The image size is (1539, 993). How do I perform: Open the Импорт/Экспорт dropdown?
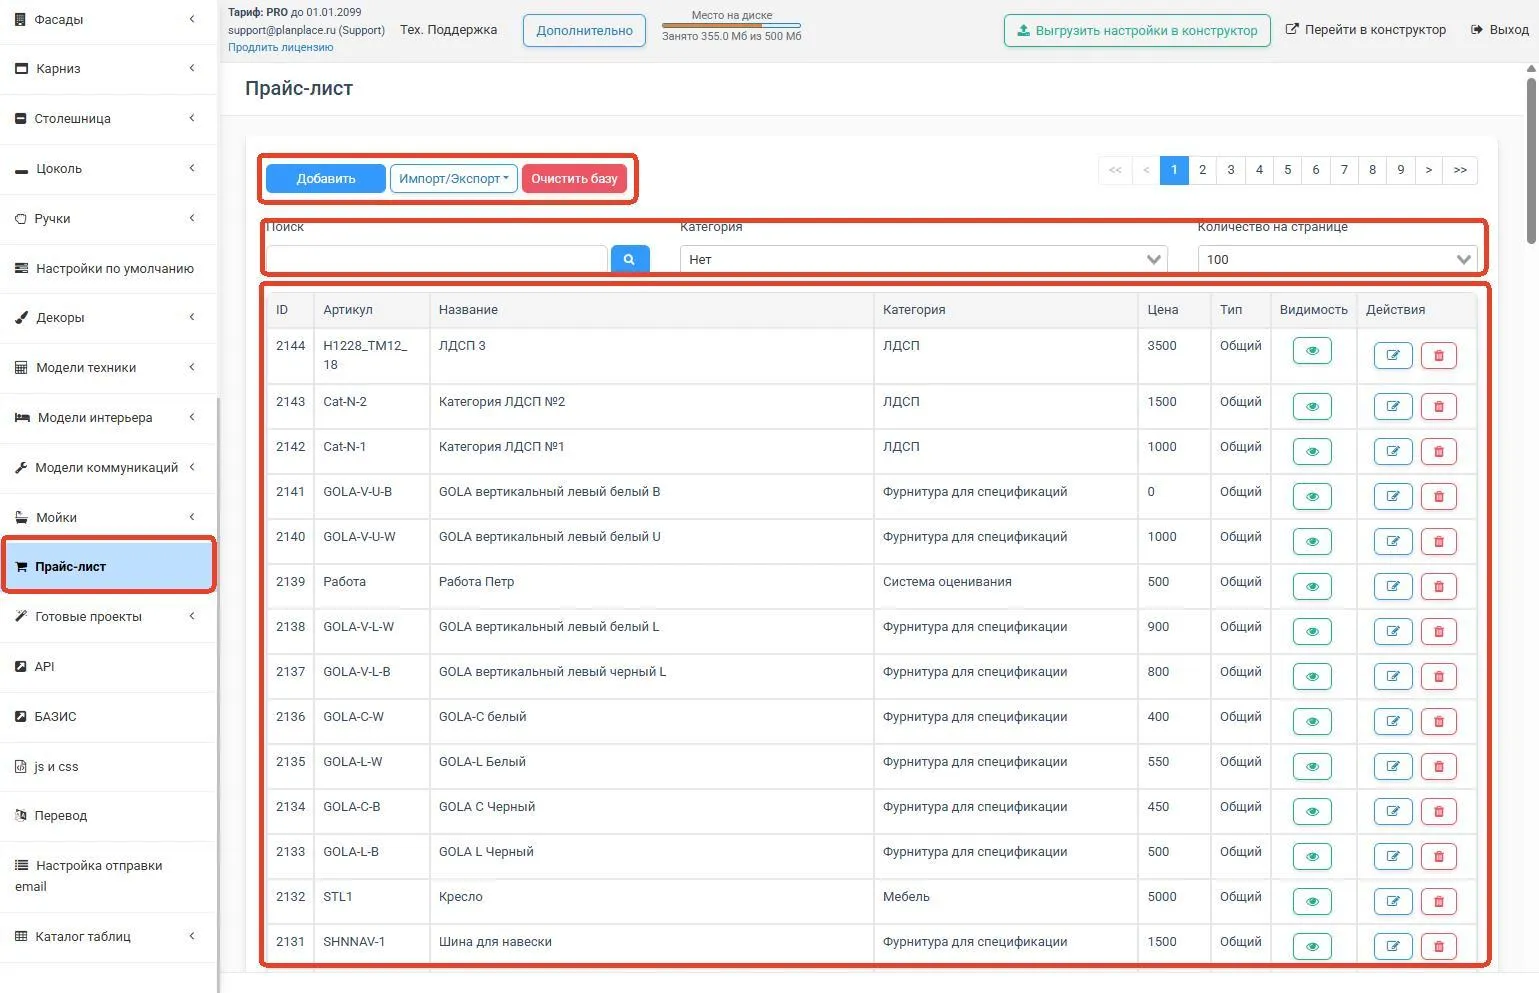click(454, 179)
